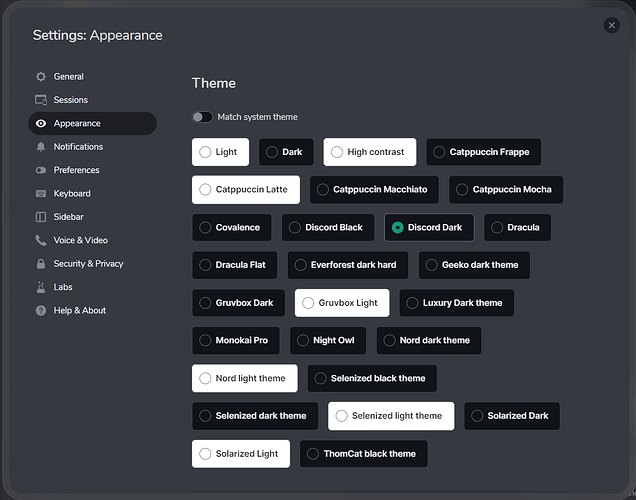Switch to Labs settings
The width and height of the screenshot is (636, 500).
coord(92,287)
